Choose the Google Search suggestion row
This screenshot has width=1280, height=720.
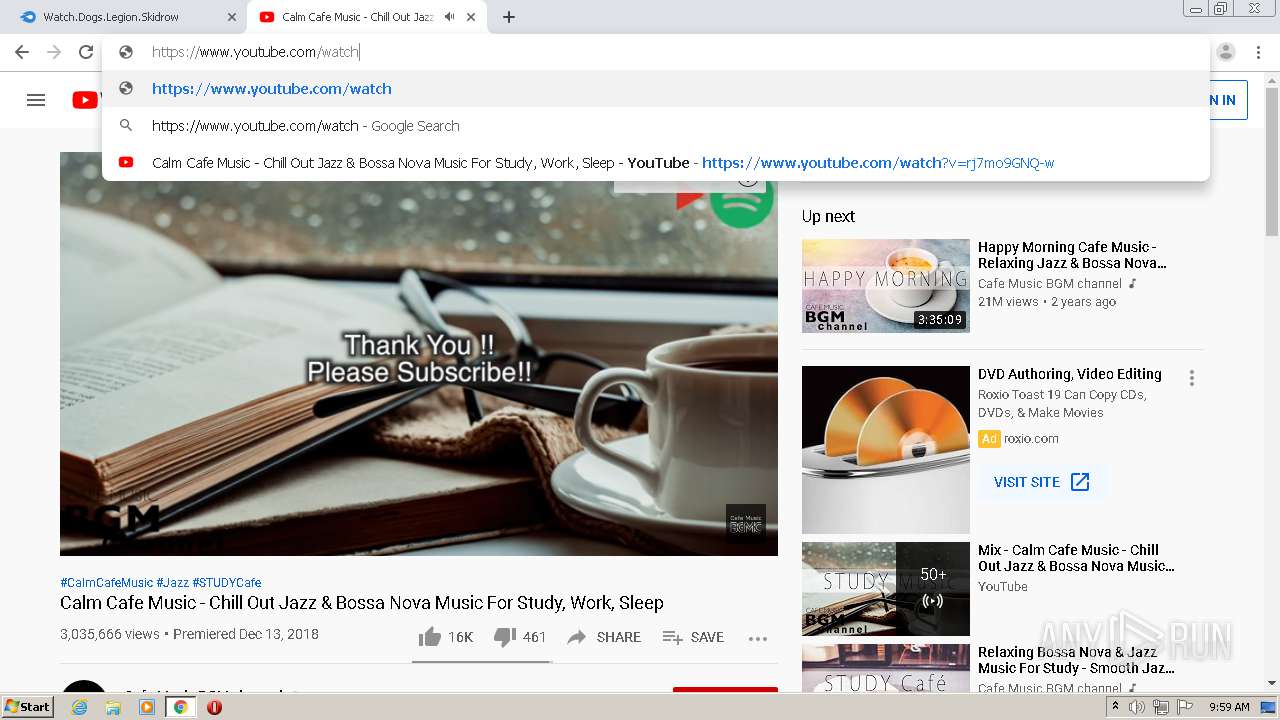coord(656,126)
